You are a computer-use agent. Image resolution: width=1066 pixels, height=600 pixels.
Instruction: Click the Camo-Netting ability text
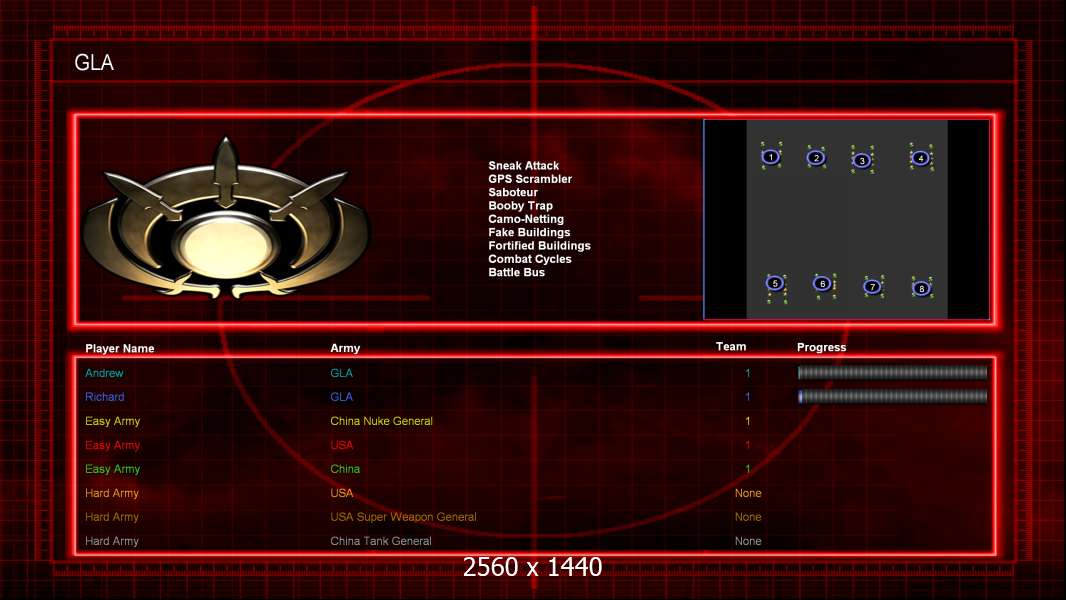click(526, 219)
